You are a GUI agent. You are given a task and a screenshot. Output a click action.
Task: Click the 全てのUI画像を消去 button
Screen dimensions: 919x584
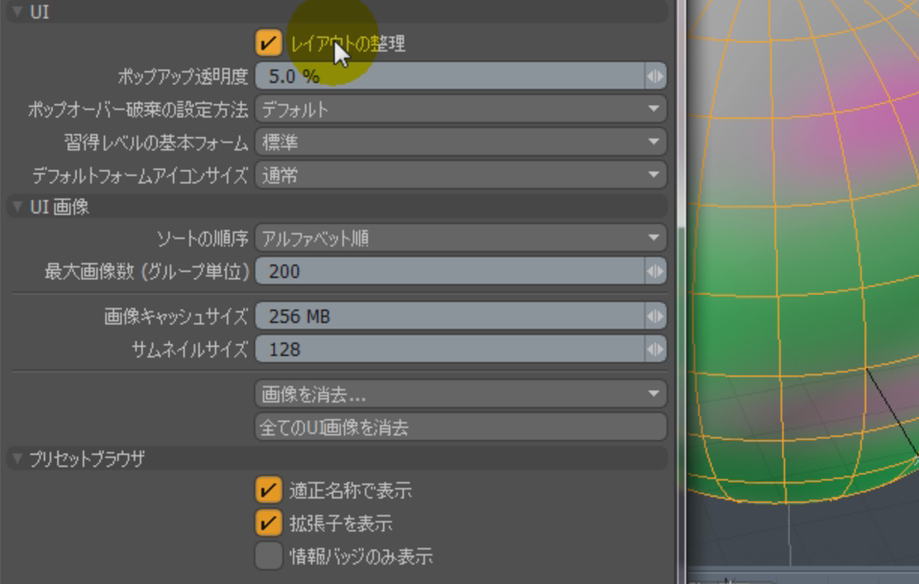point(460,427)
